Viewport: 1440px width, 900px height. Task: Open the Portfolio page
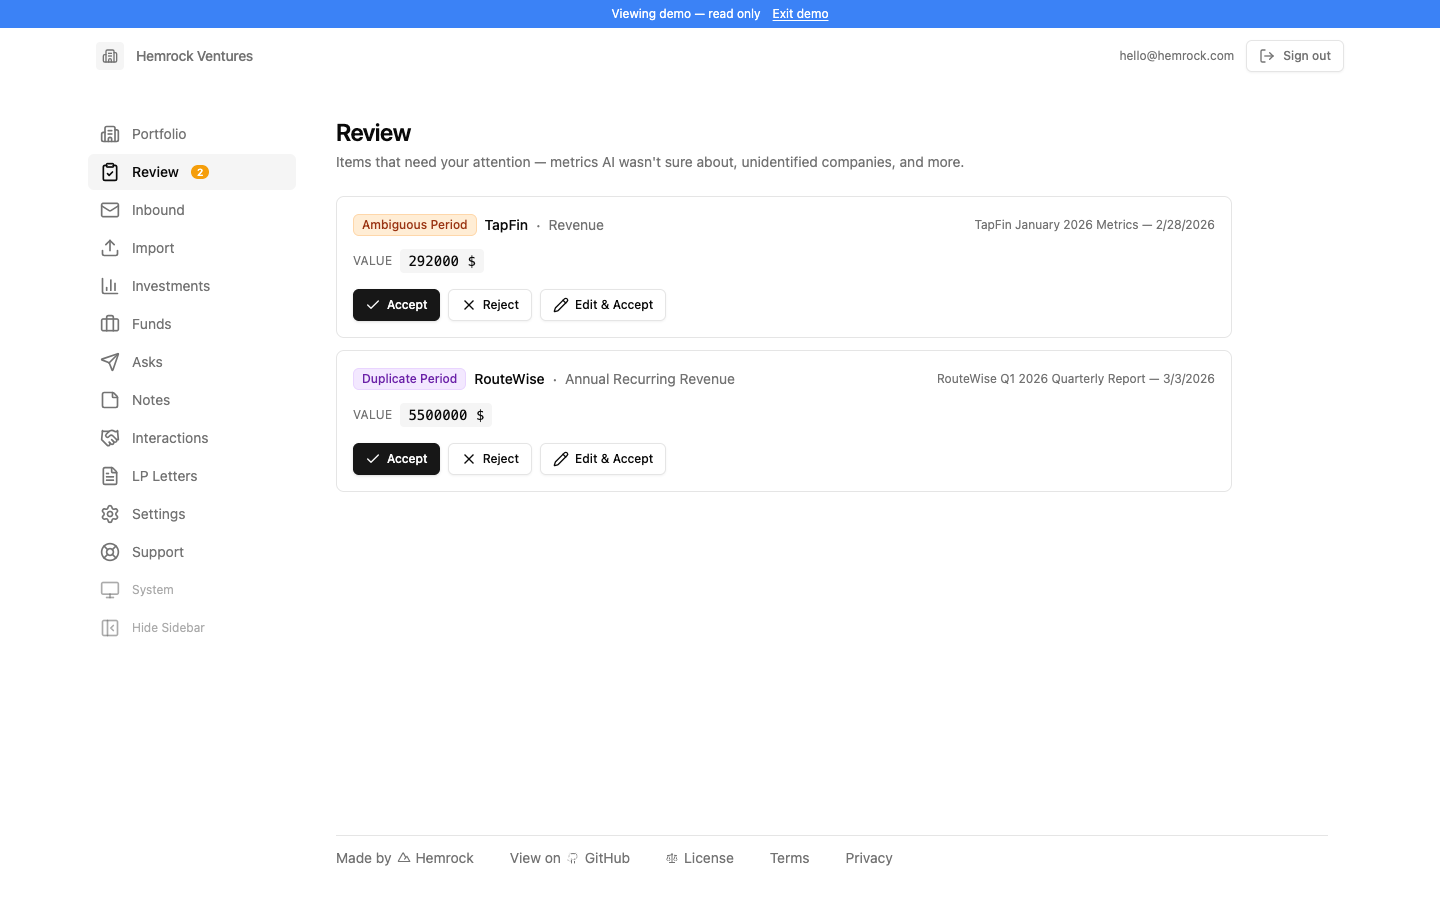(192, 134)
